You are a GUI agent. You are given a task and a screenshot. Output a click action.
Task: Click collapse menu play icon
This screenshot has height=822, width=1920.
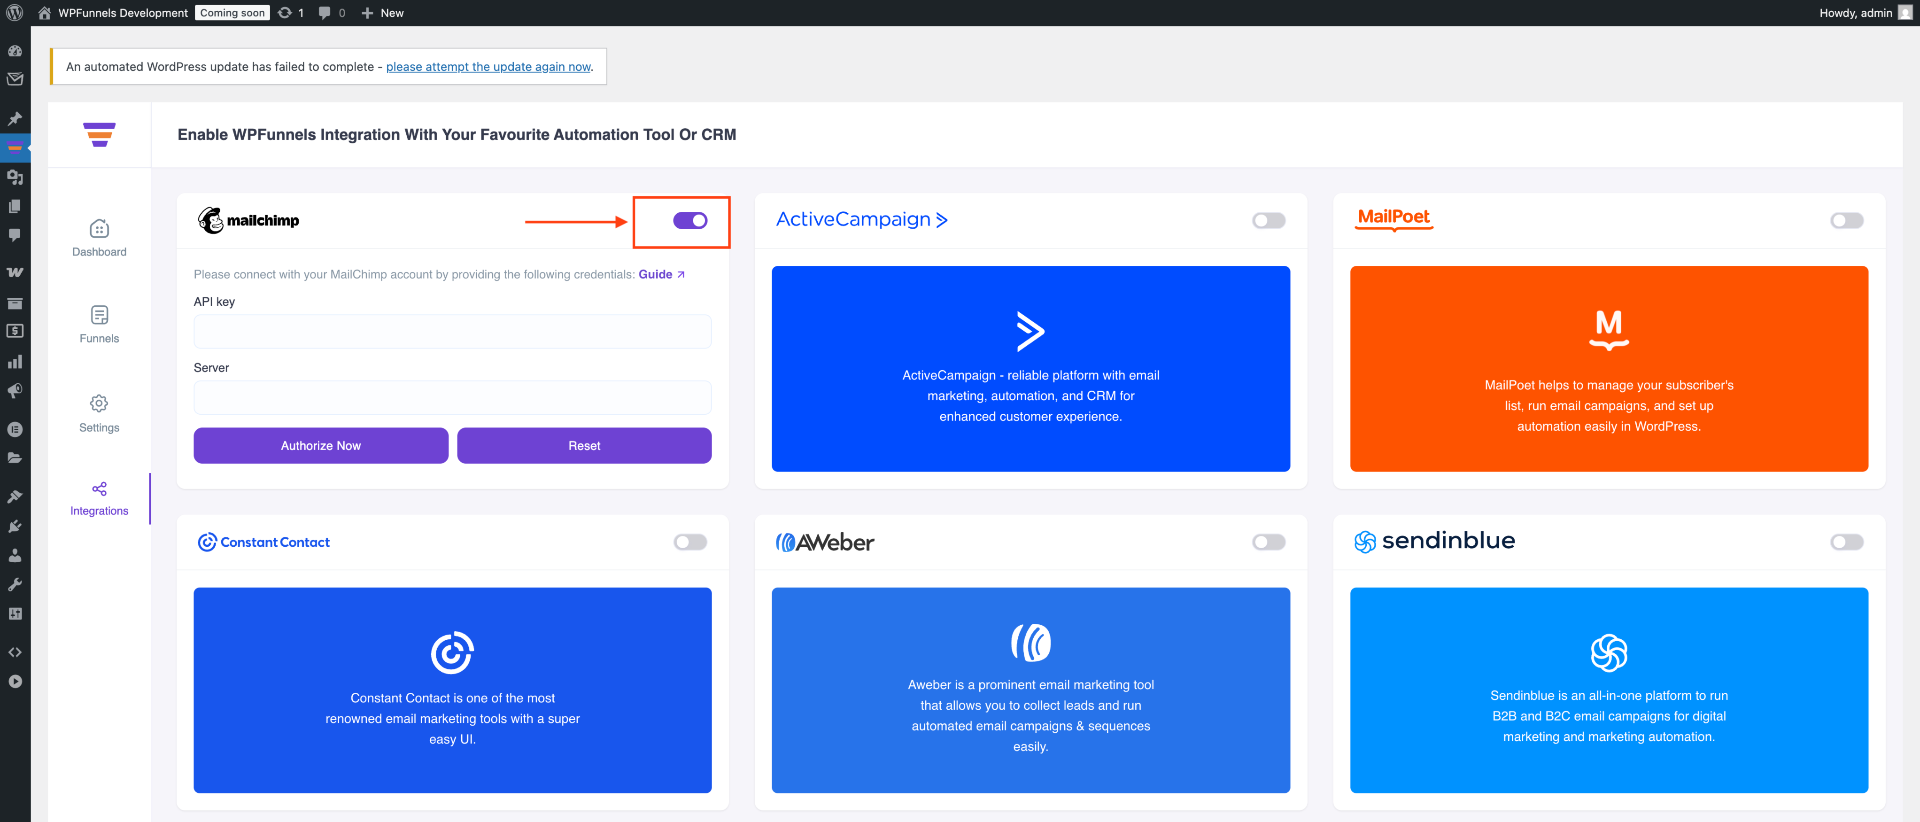tap(15, 682)
